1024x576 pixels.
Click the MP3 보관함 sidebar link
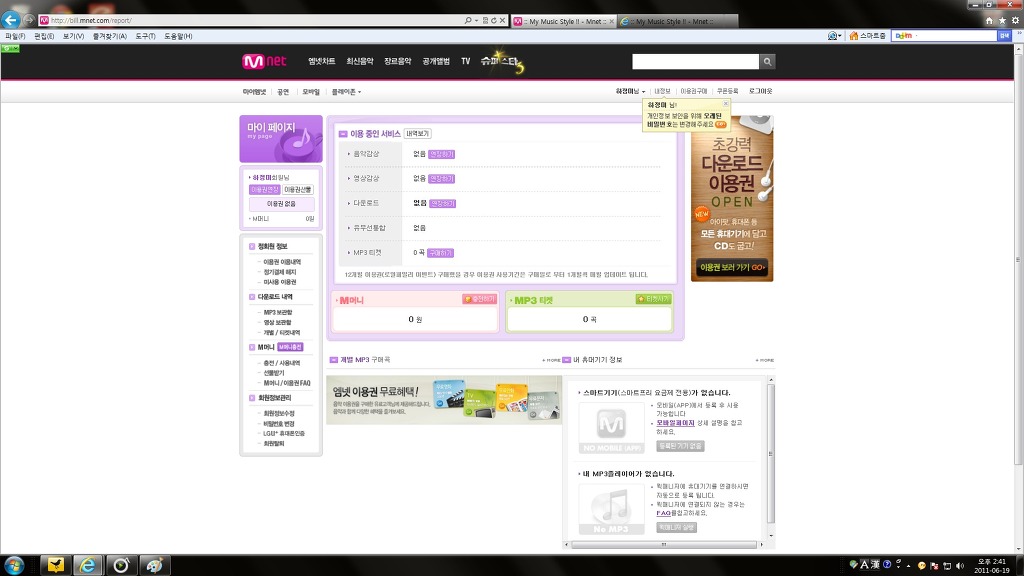(278, 312)
